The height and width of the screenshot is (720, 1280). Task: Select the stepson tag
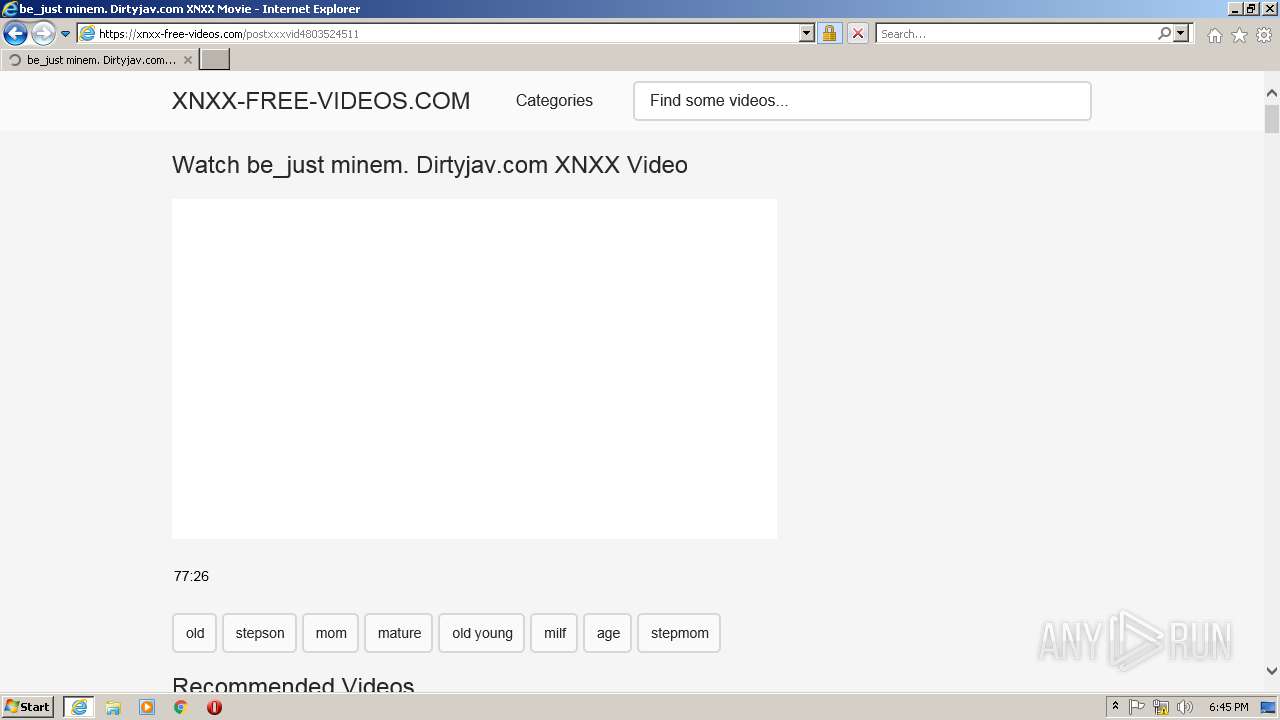(x=260, y=633)
